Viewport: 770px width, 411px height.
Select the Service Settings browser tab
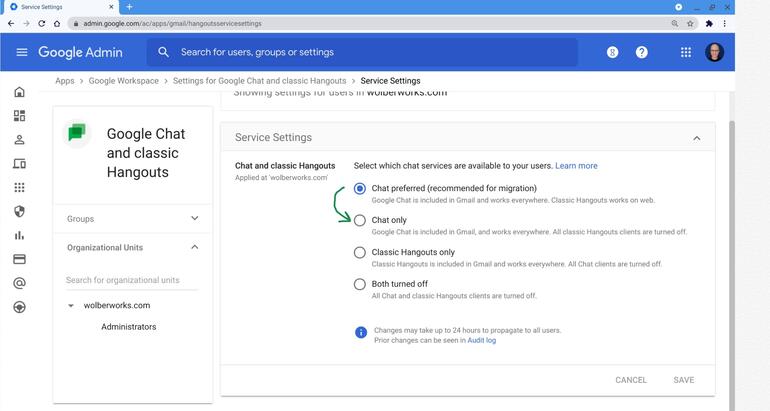coord(61,7)
